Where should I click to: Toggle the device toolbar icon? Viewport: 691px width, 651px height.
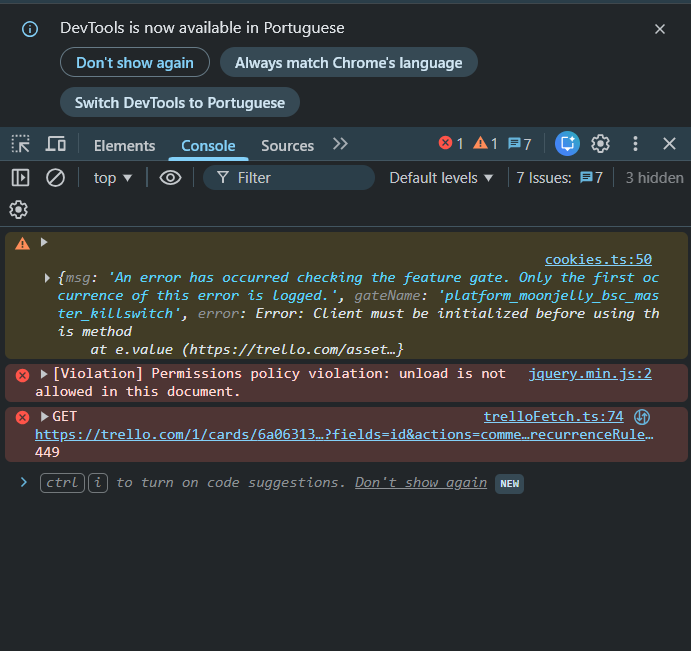tap(56, 144)
